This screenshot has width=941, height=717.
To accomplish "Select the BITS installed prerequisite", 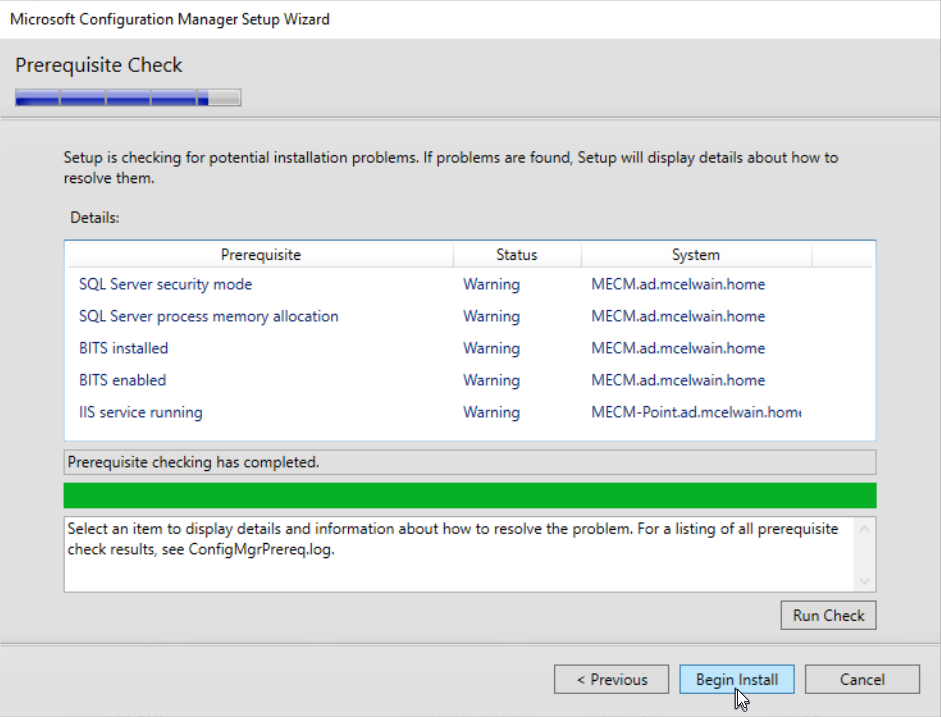I will point(123,348).
